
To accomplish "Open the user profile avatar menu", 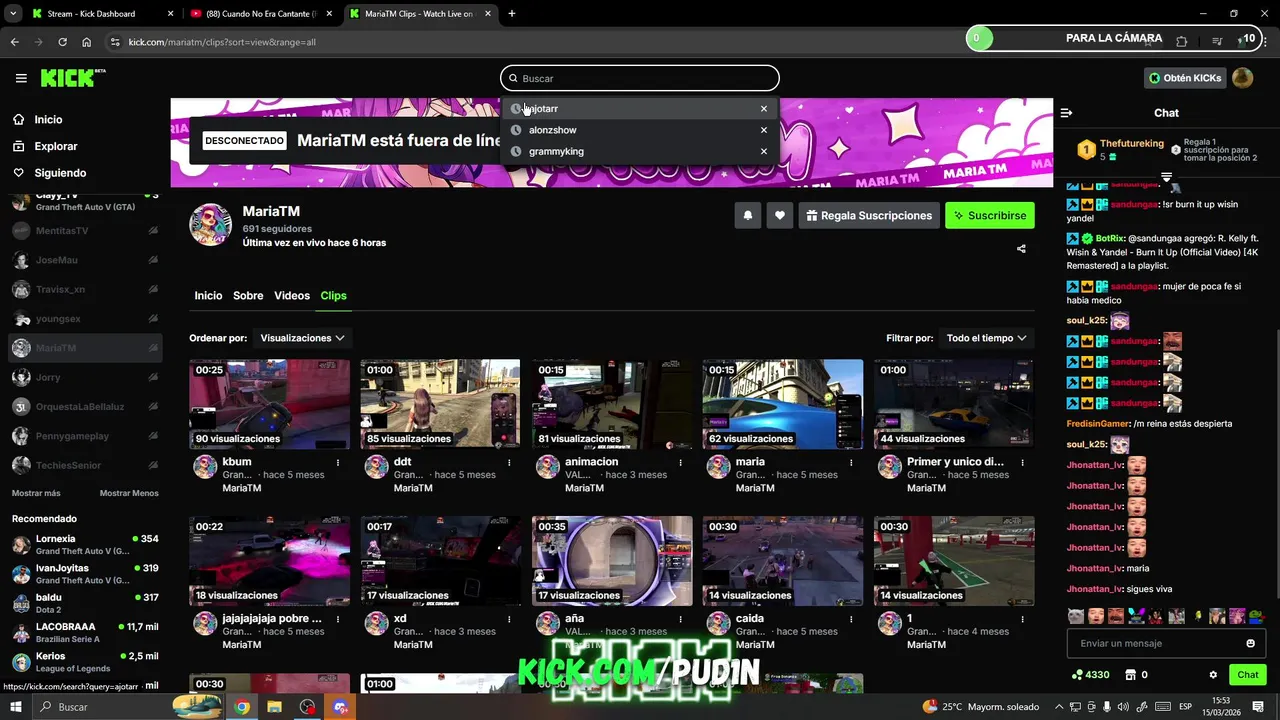I will [1243, 78].
